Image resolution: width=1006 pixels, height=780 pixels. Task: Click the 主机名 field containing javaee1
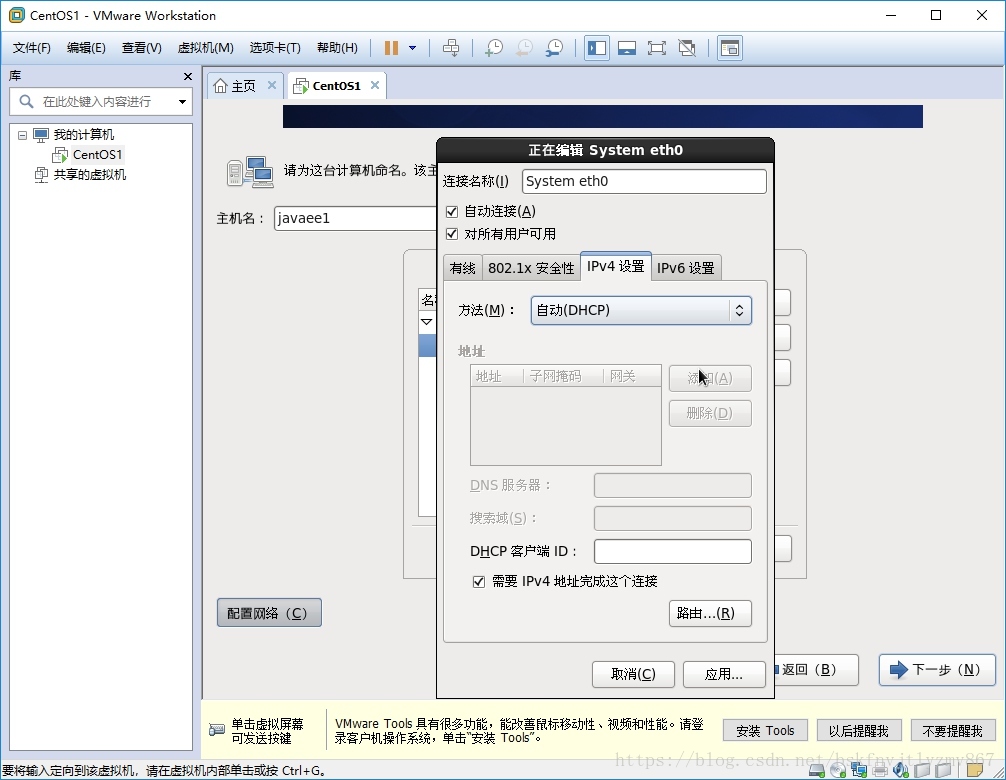(x=355, y=218)
